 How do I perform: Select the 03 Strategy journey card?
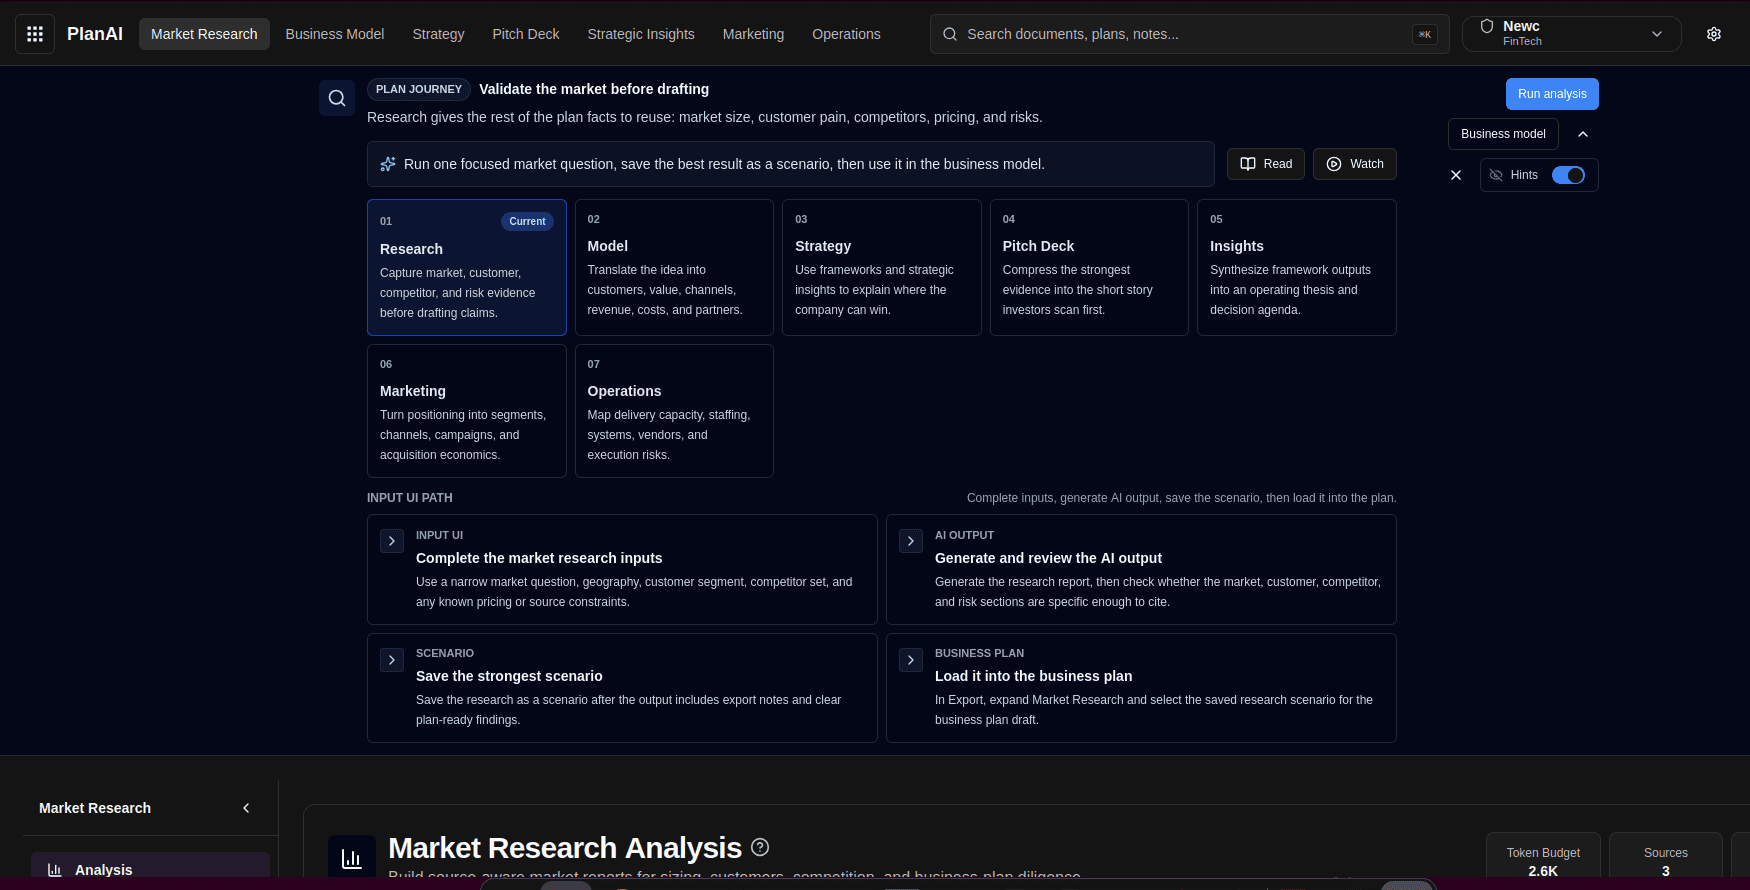(x=882, y=267)
